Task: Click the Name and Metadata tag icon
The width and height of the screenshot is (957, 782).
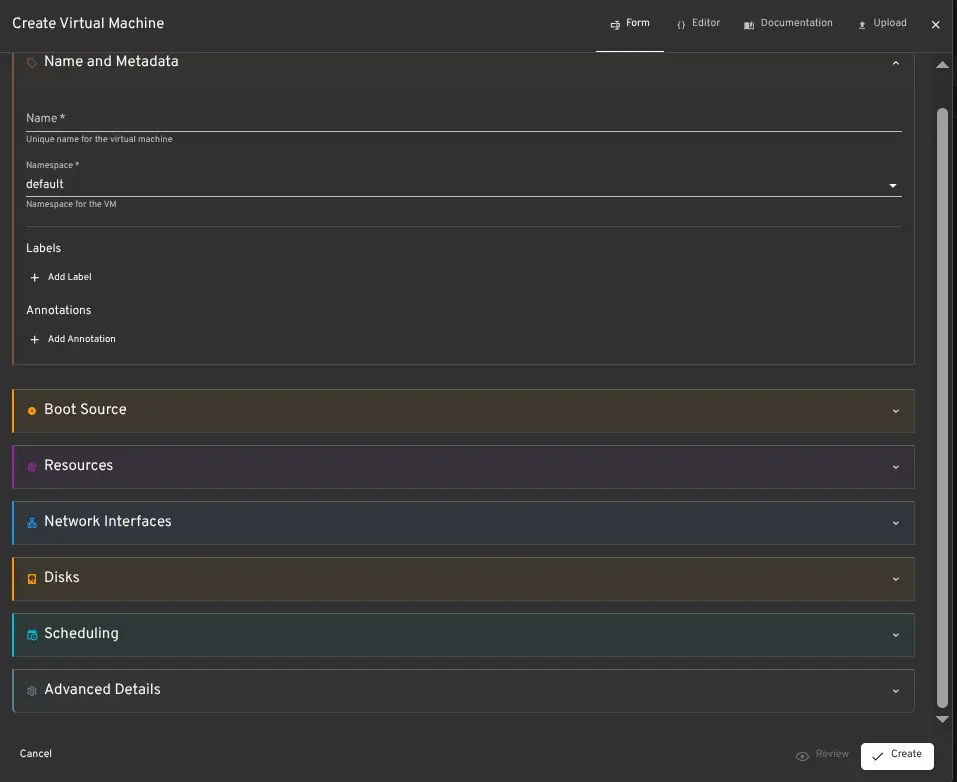Action: tap(32, 62)
